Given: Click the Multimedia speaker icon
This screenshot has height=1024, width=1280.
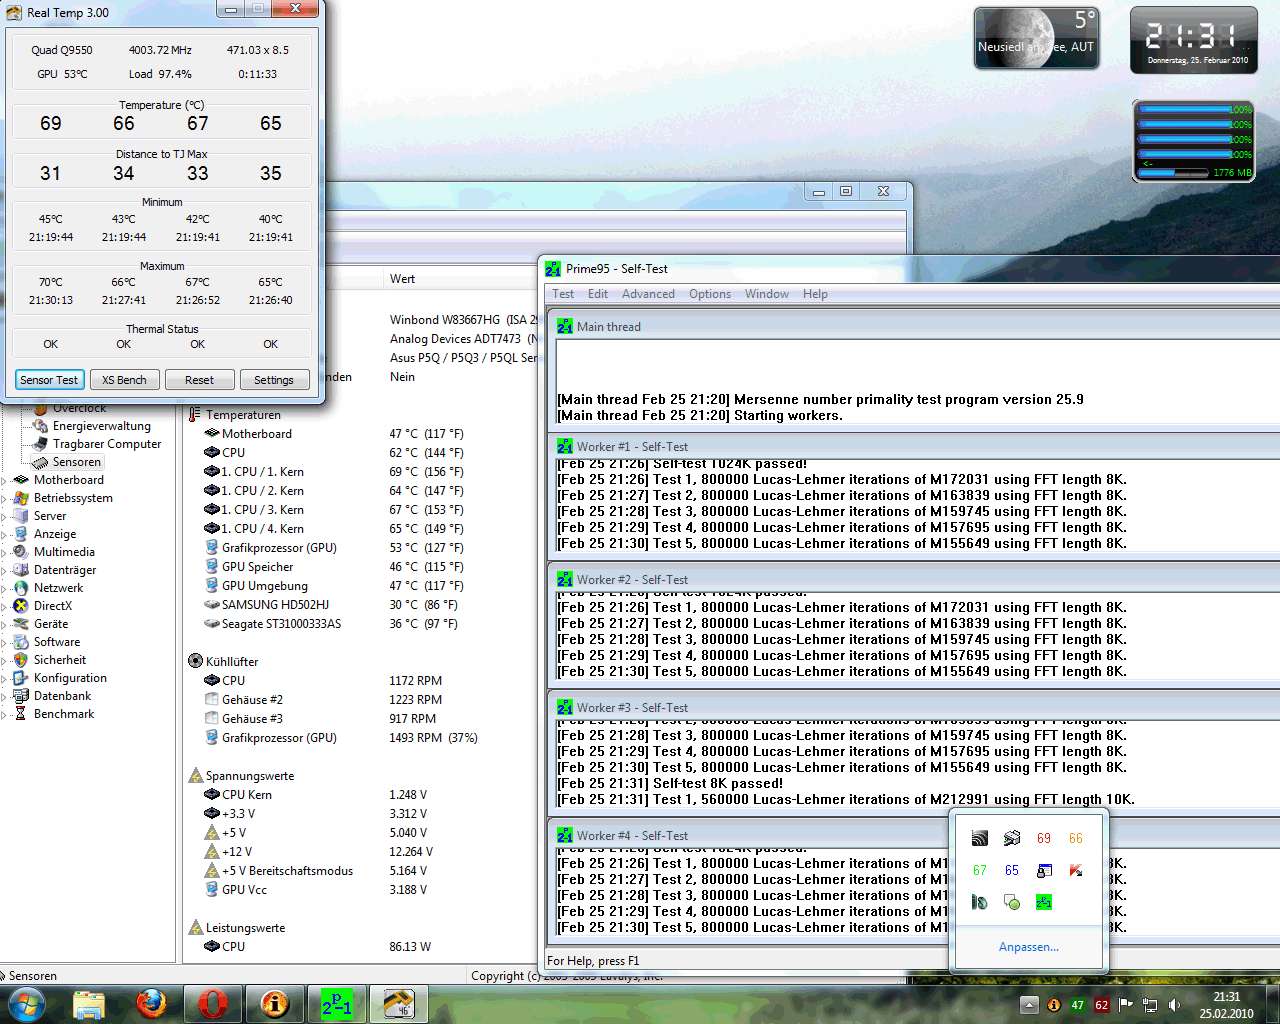Looking at the screenshot, I should click(x=21, y=552).
